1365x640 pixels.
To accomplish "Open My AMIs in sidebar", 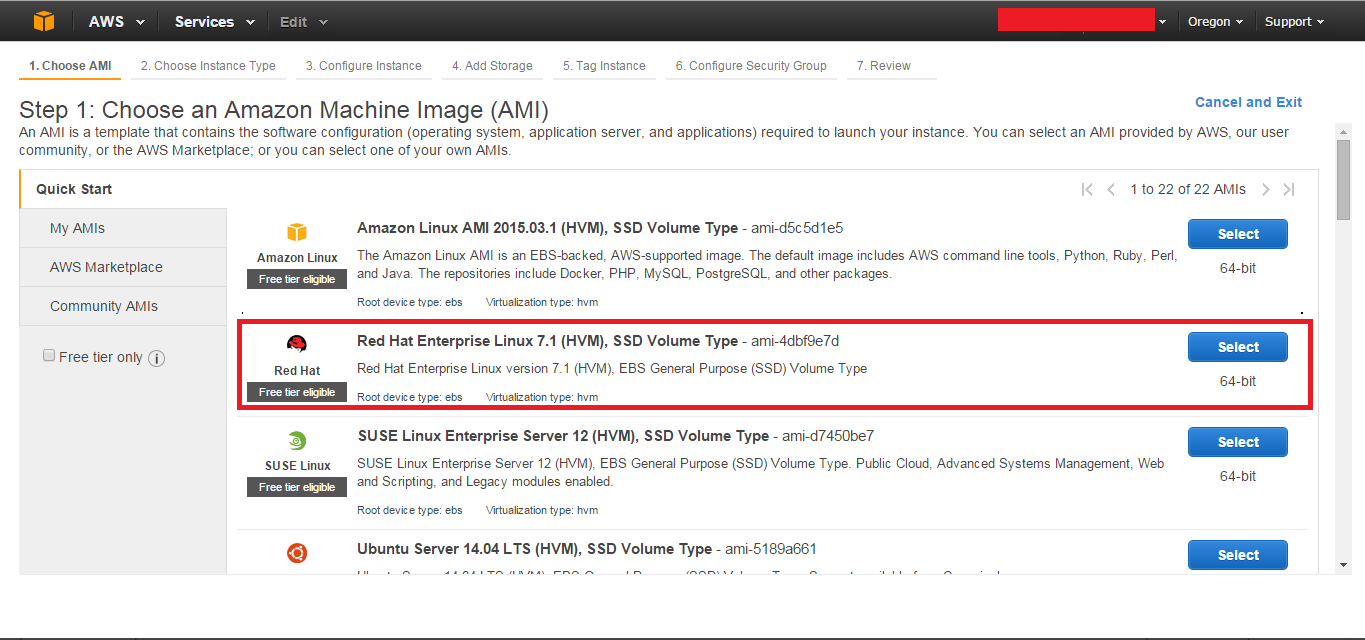I will pyautogui.click(x=123, y=228).
